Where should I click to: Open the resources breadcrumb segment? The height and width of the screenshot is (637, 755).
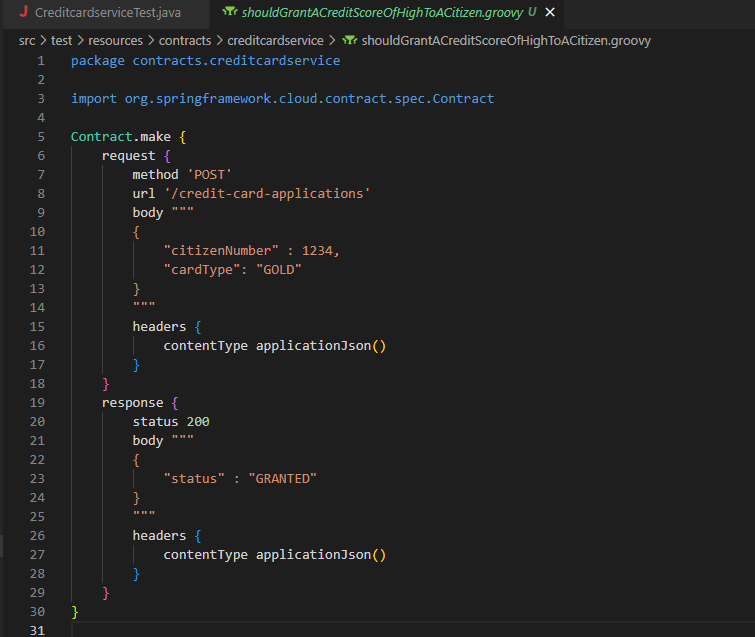tap(116, 41)
